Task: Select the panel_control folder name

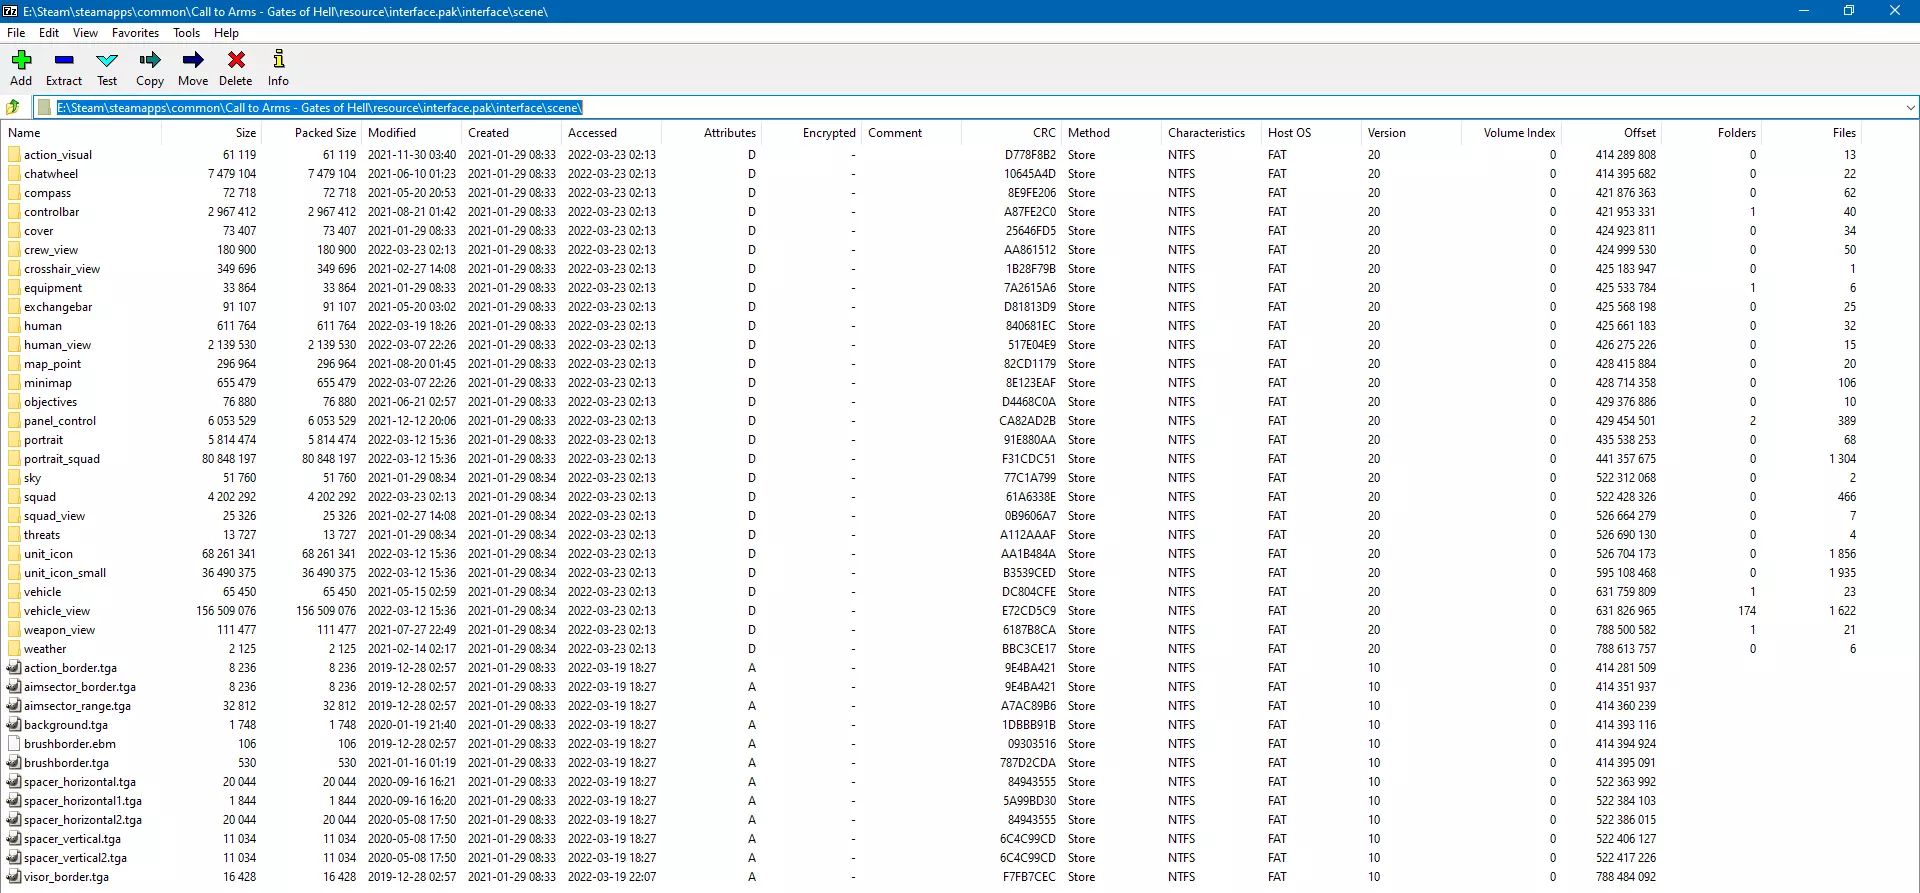Action: coord(60,421)
